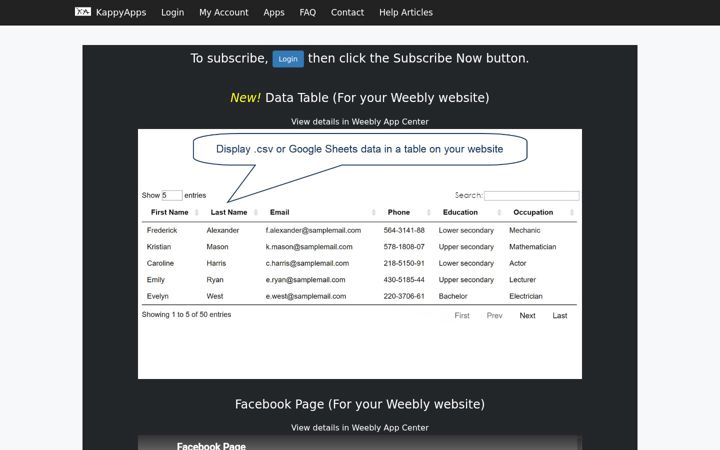720x450 pixels.
Task: Go to My Account page
Action: pos(224,12)
